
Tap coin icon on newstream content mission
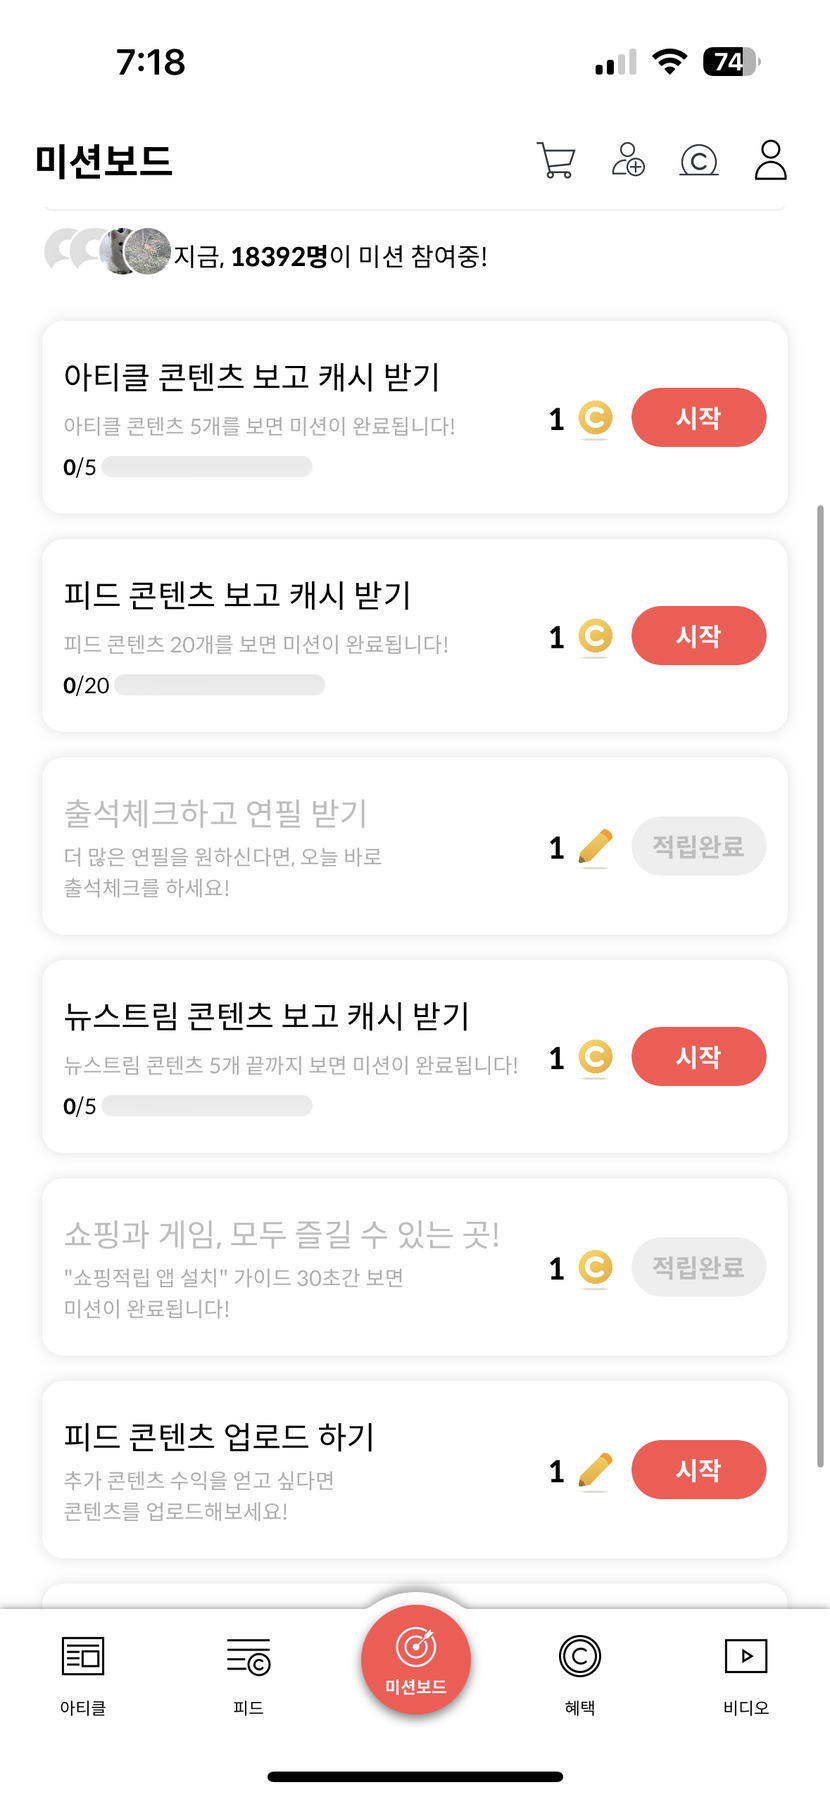(595, 1057)
